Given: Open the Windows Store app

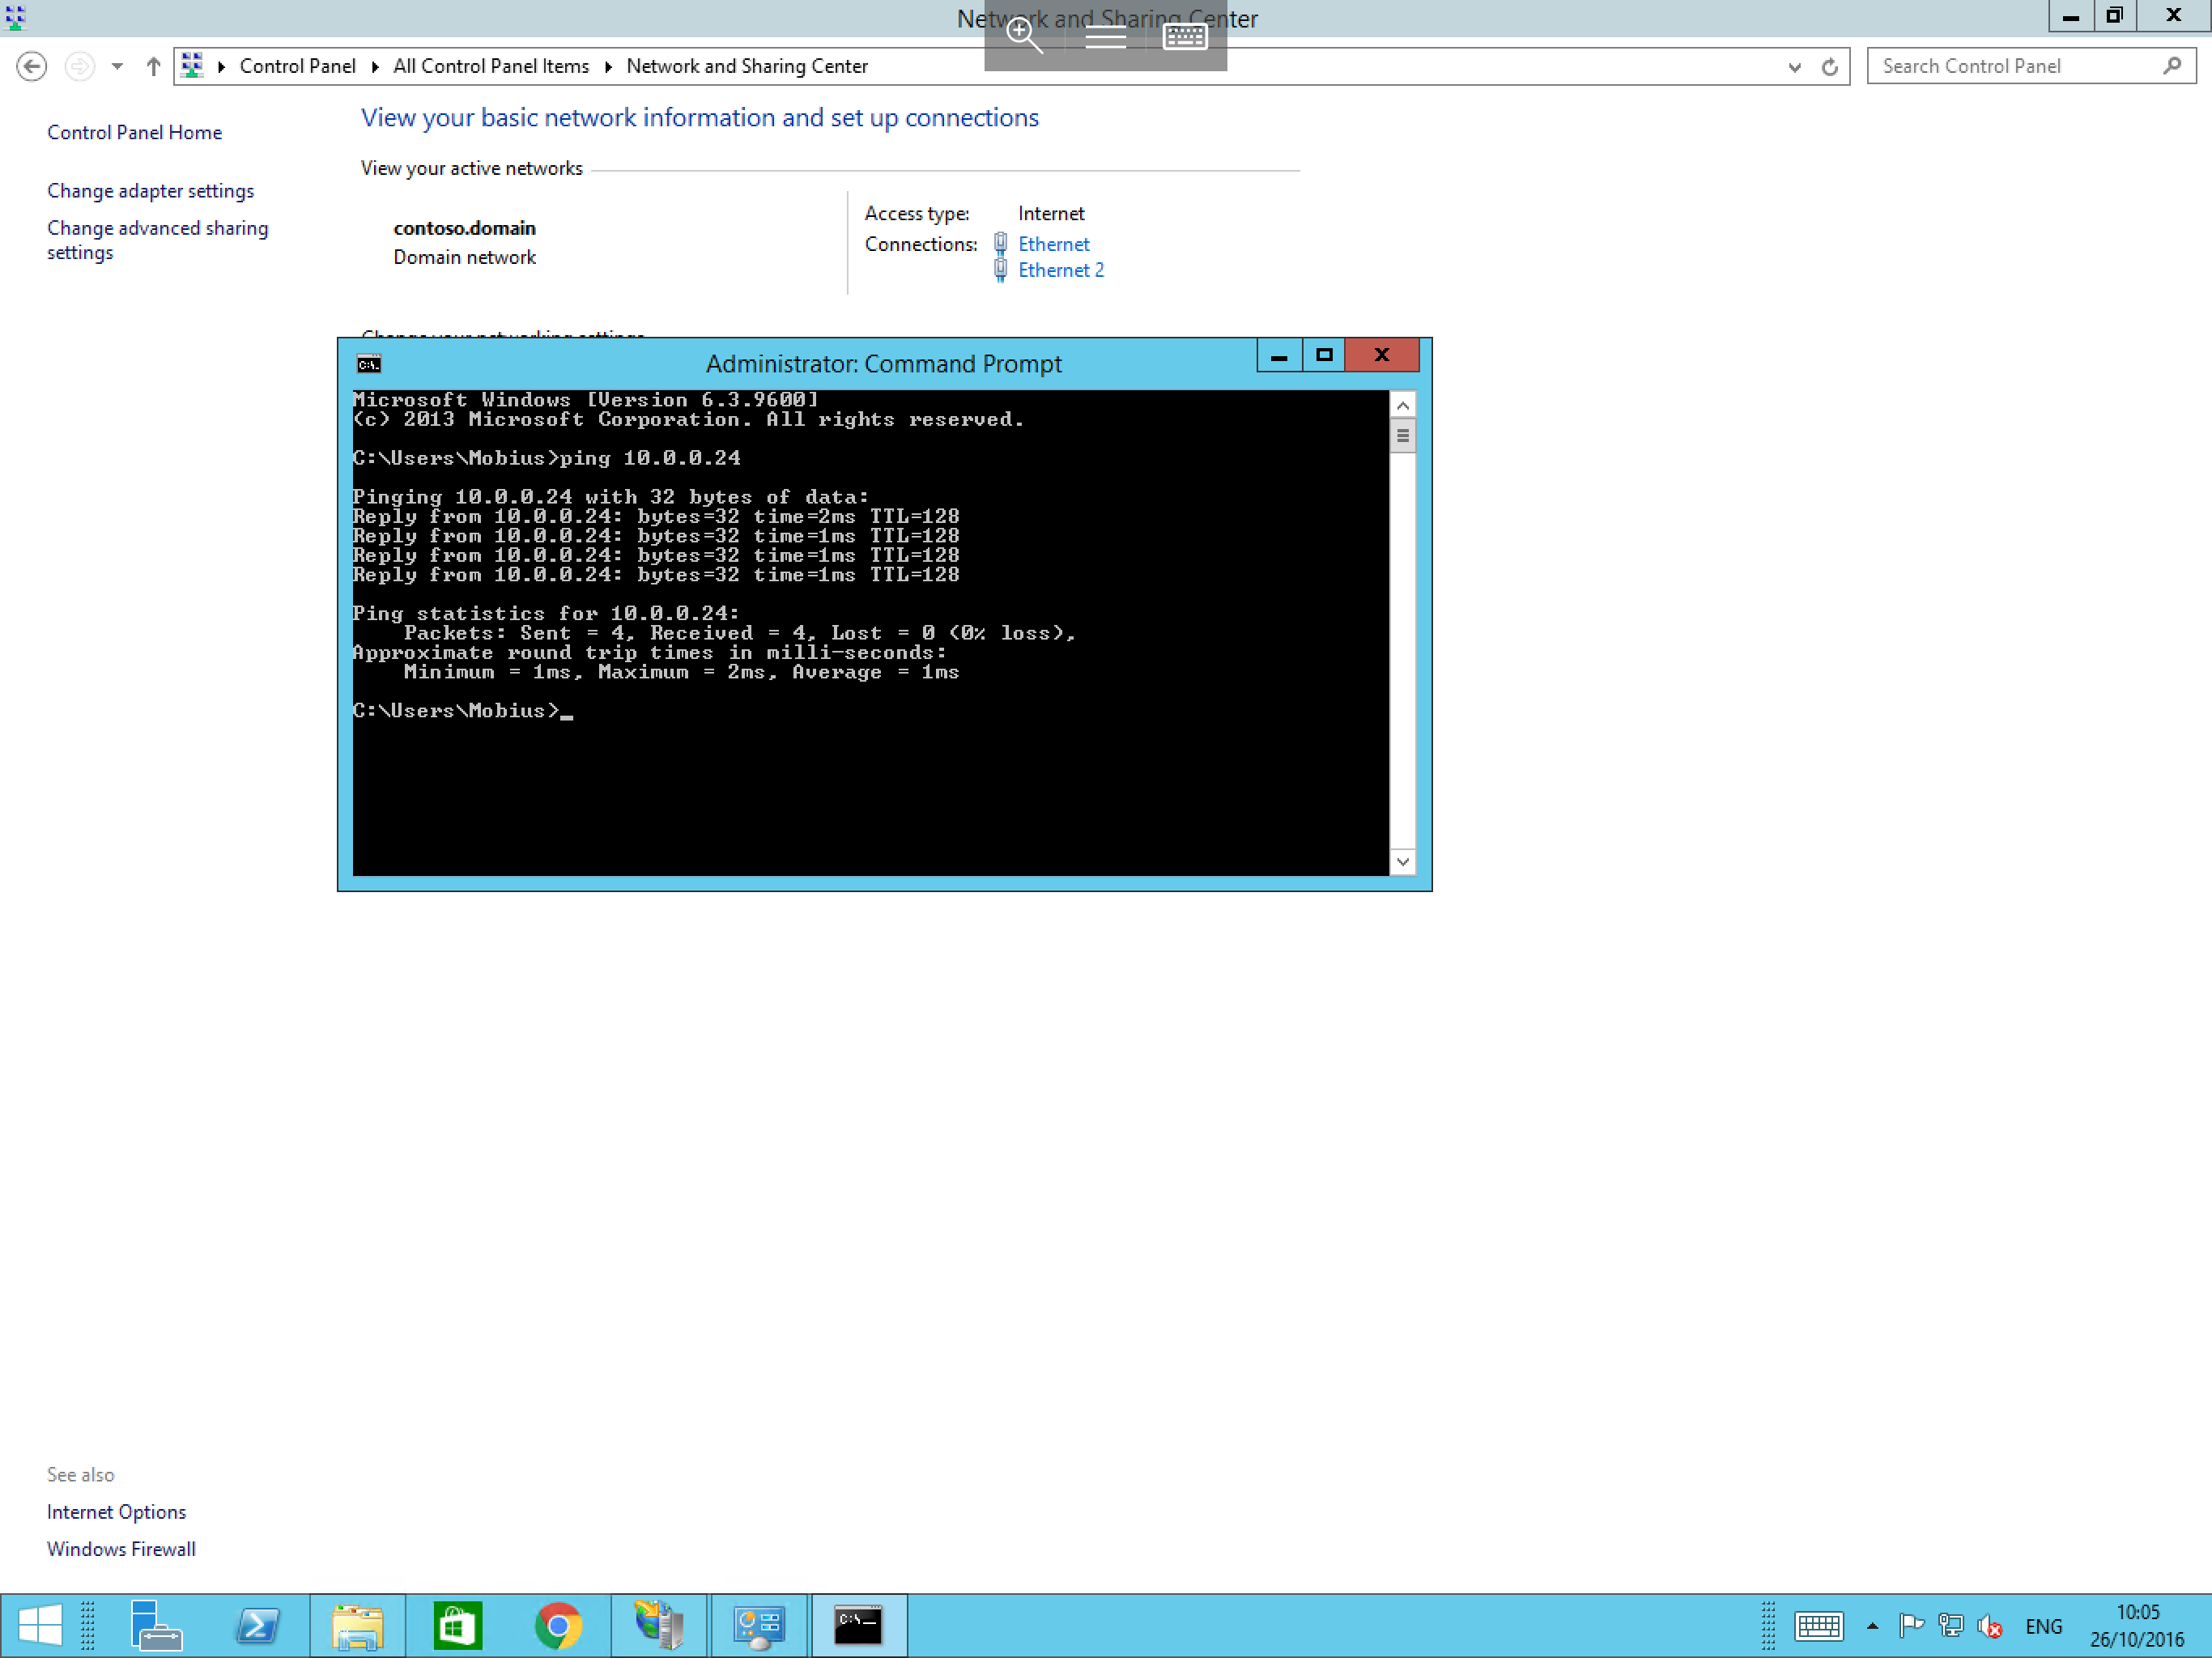Looking at the screenshot, I should pyautogui.click(x=457, y=1625).
